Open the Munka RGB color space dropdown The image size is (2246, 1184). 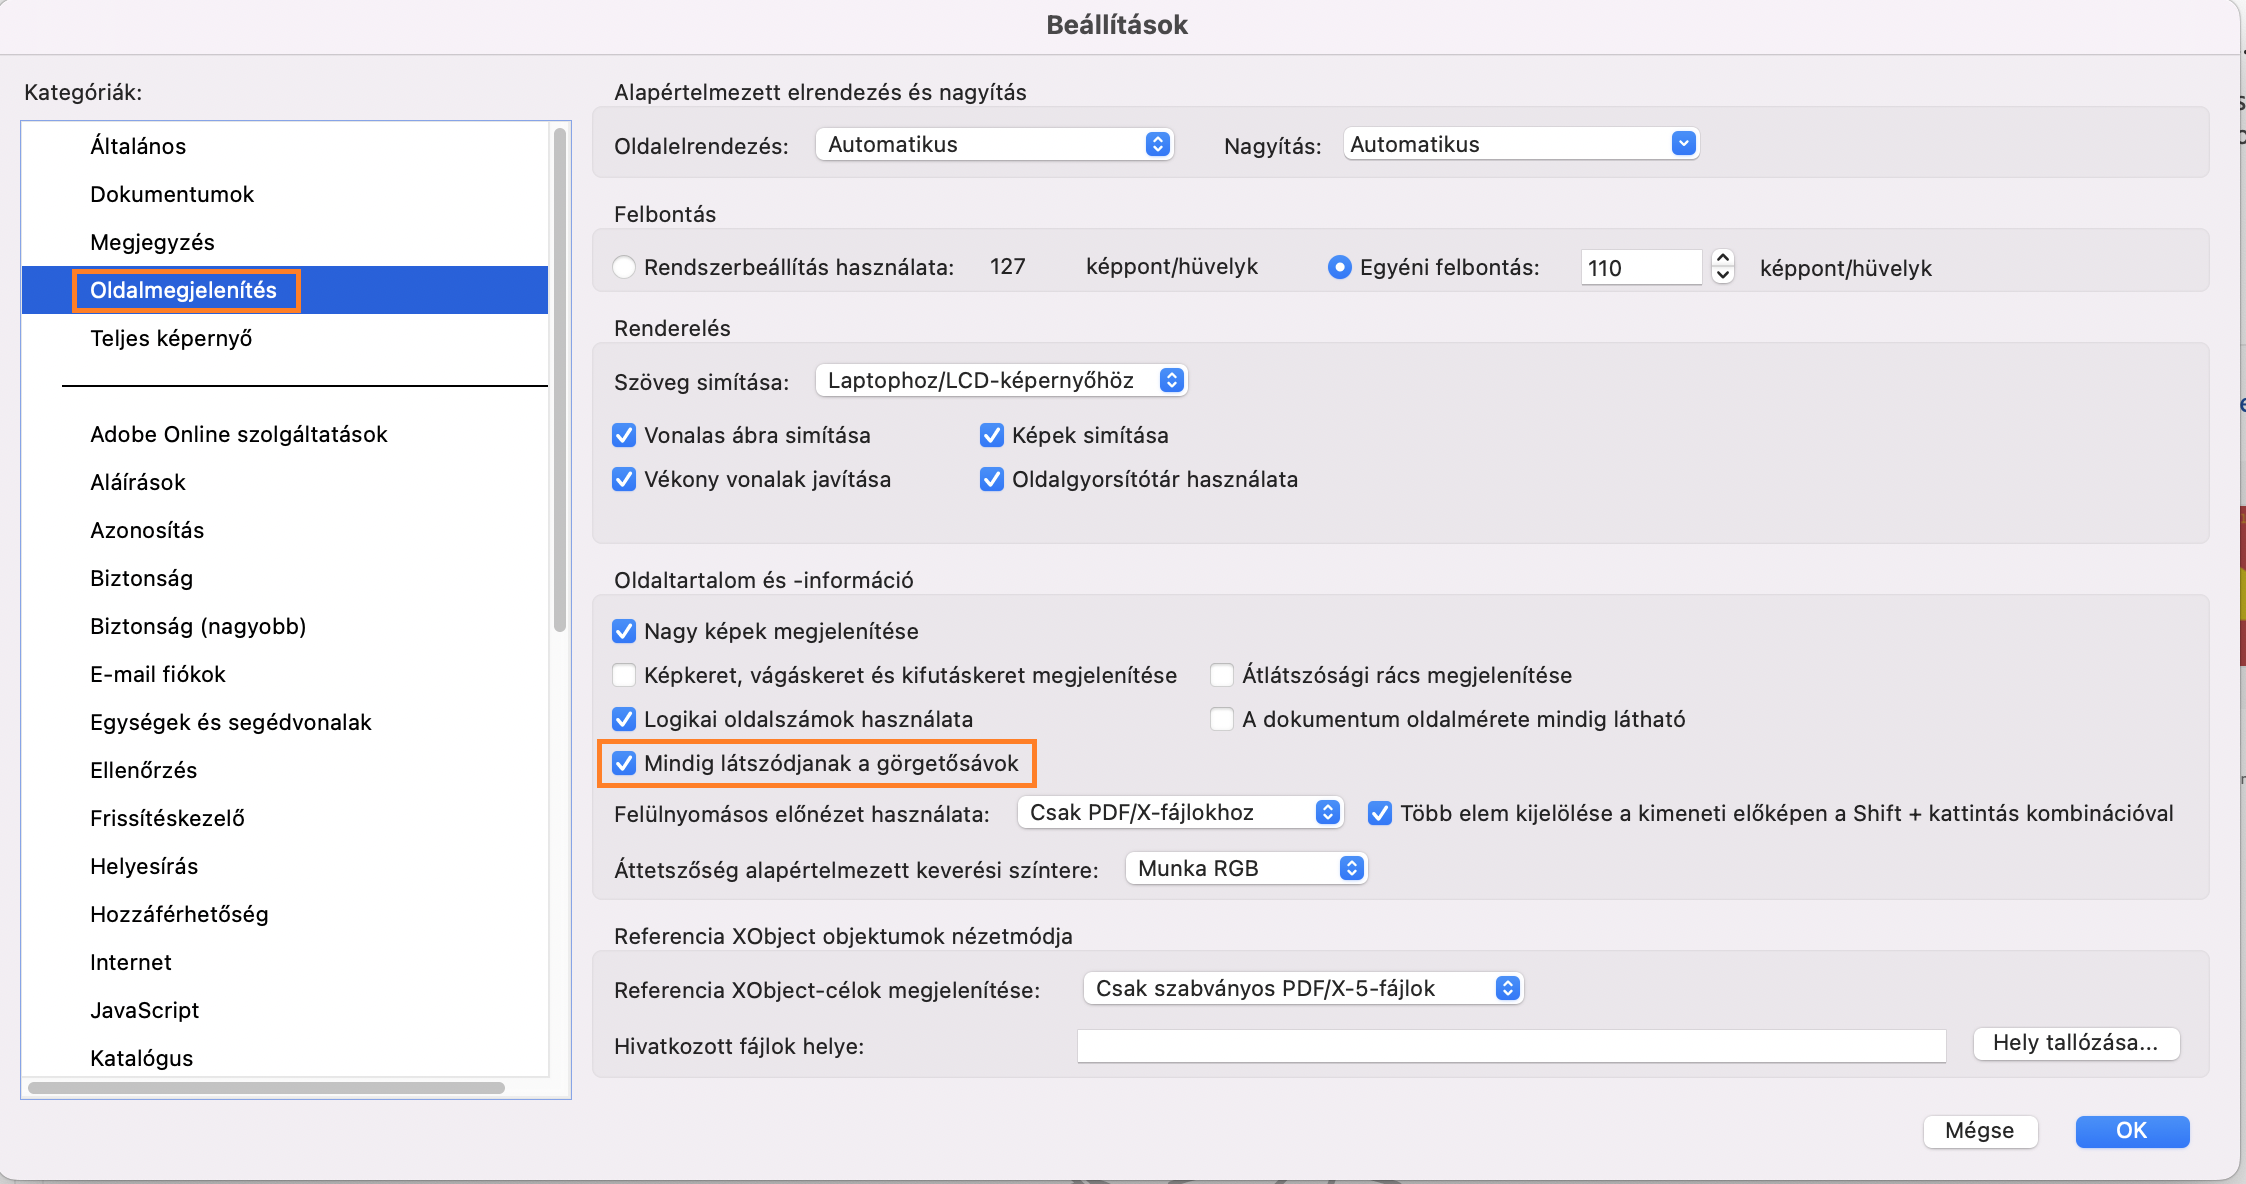click(1246, 869)
